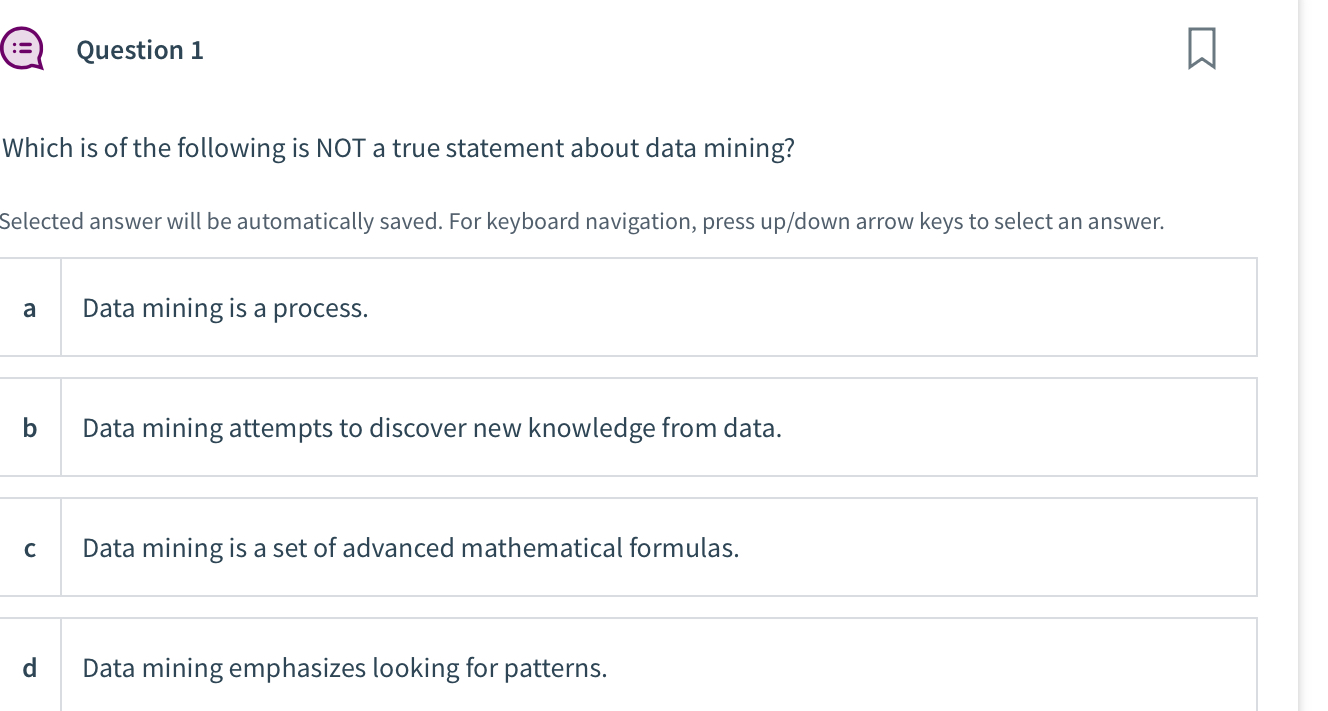Screen dimensions: 1328x711
Task: Click the letter "a" option cell
Action: coord(29,308)
